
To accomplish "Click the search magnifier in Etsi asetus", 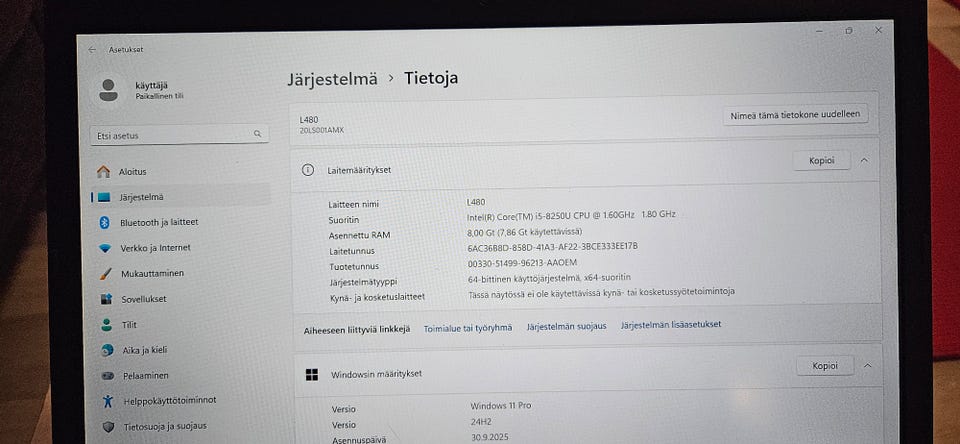I will (x=258, y=134).
